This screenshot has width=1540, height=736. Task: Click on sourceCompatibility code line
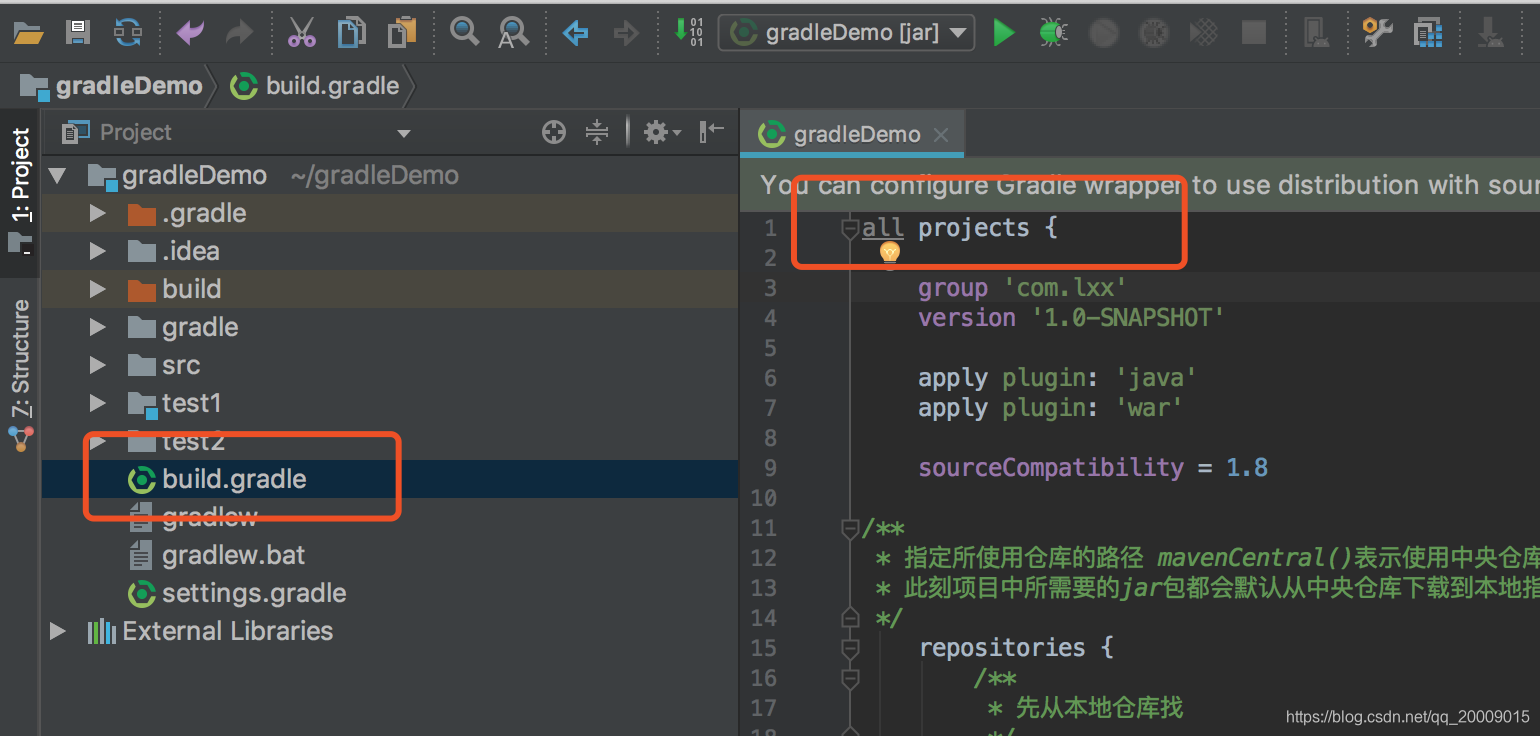1093,468
